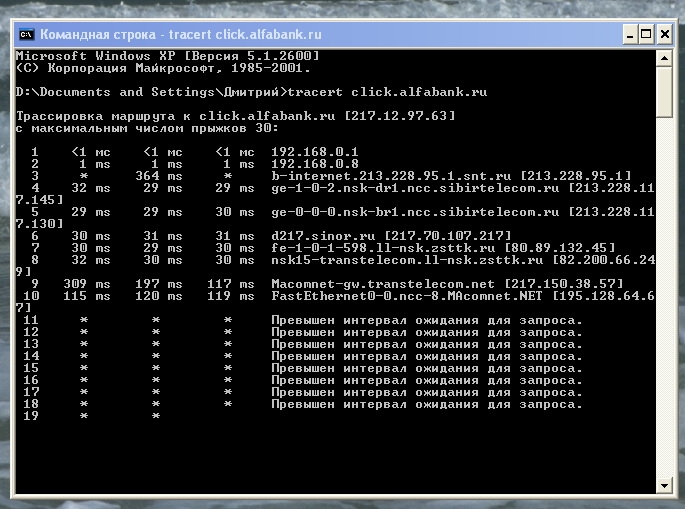The width and height of the screenshot is (685, 509).
Task: Click the wrapped line '7.145]'
Action: click(x=40, y=200)
